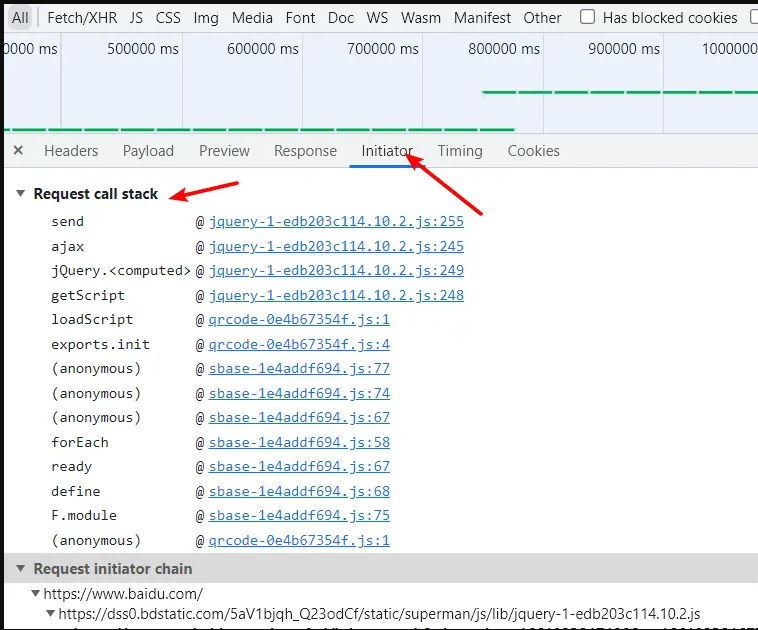Viewport: 758px width, 630px height.
Task: Select the loadScript function name
Action: [92, 320]
